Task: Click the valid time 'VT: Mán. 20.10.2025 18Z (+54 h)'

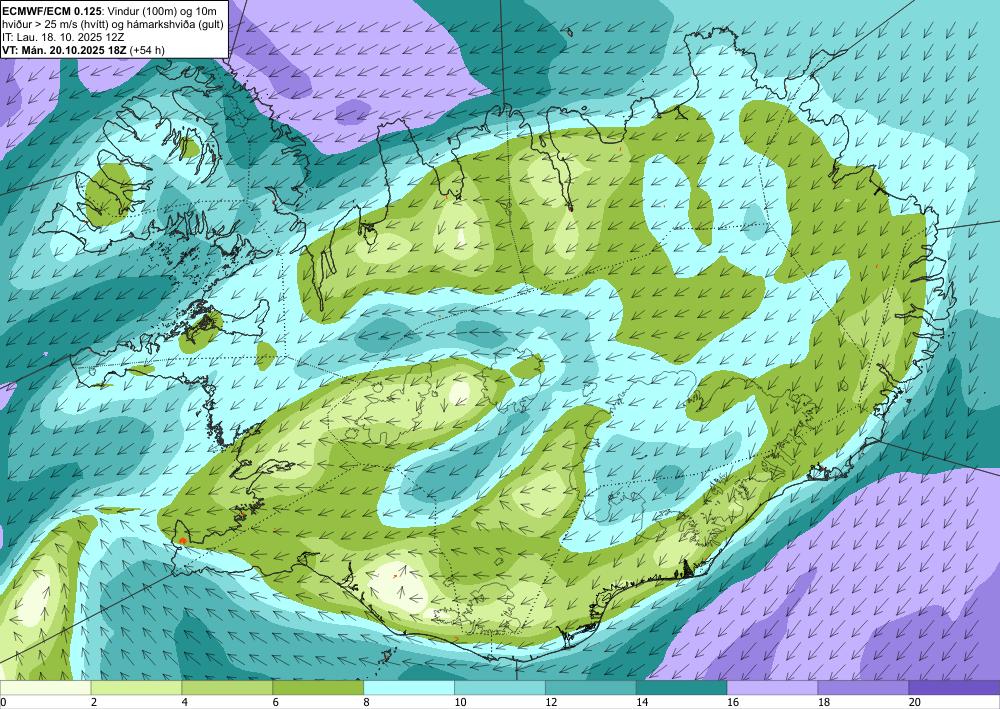Action: [83, 50]
